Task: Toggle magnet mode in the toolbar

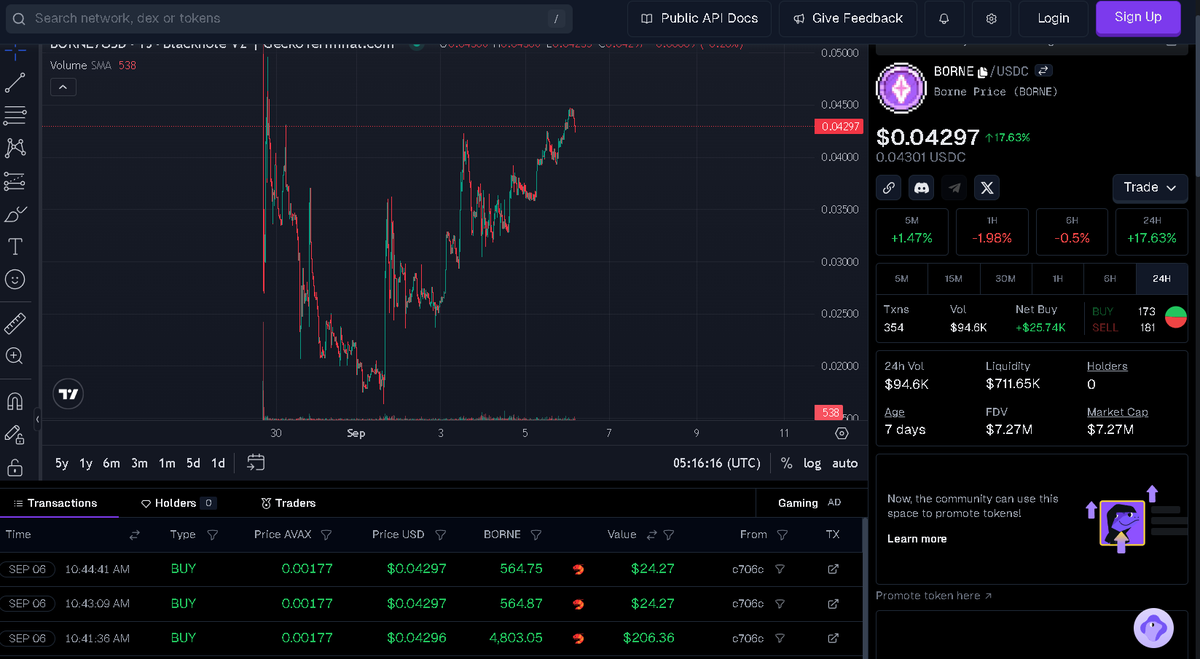Action: [x=14, y=400]
